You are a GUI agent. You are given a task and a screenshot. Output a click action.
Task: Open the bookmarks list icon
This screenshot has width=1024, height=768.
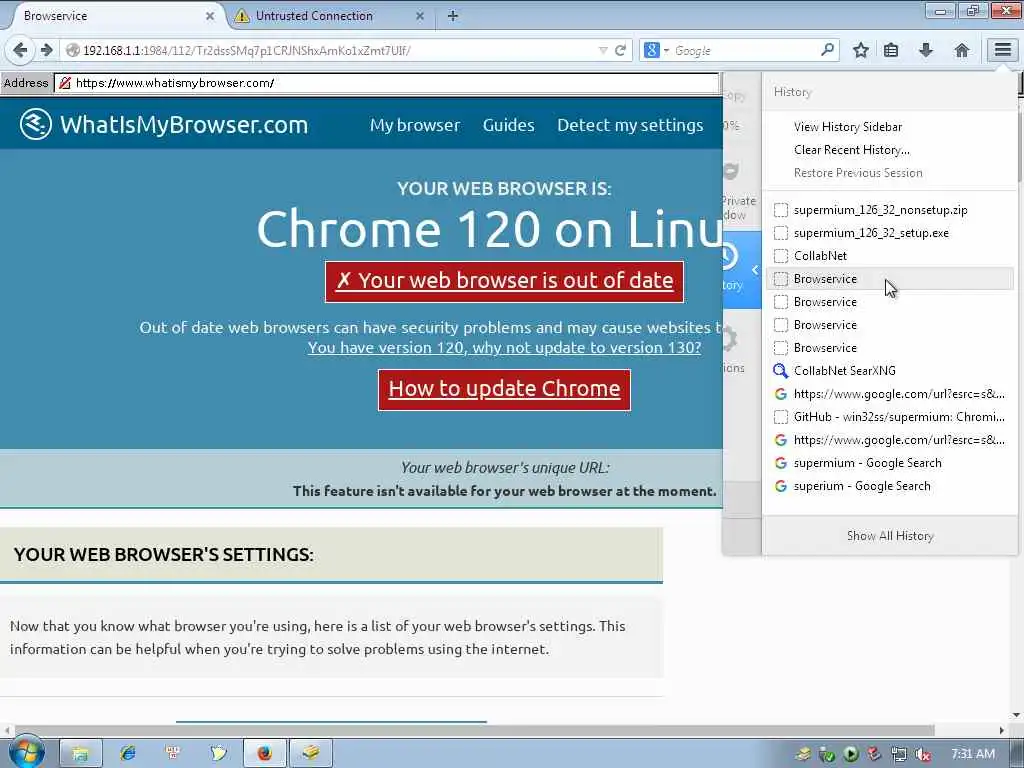tap(891, 50)
